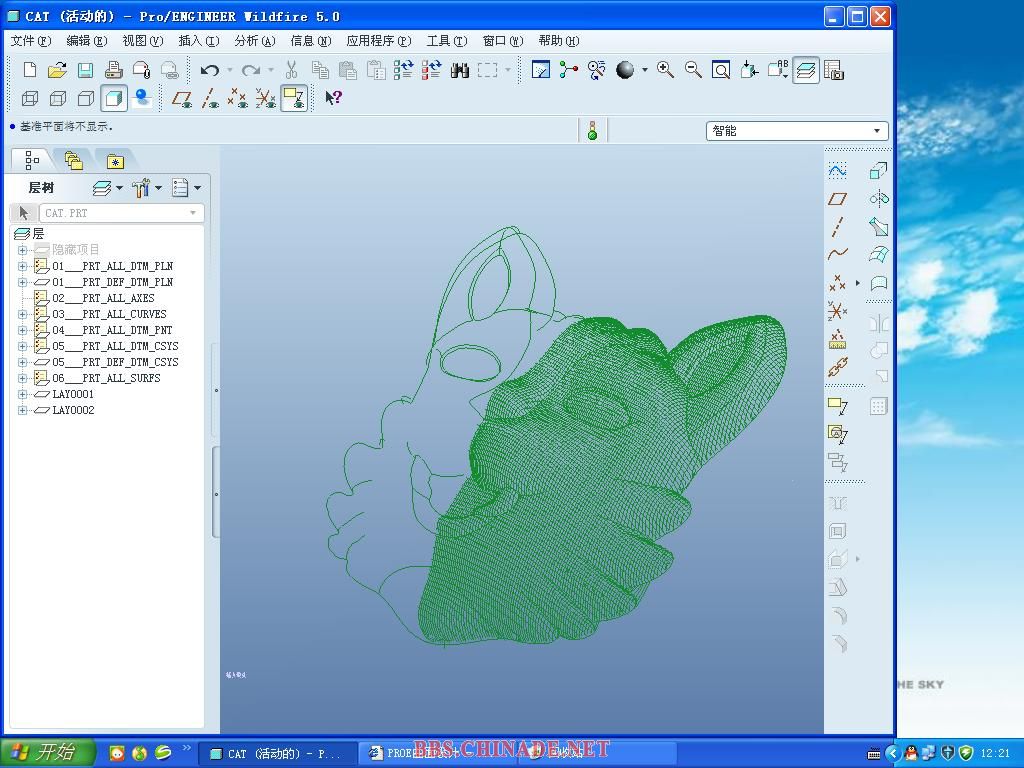1024x768 pixels.
Task: Print using the printer toolbar icon
Action: [x=114, y=70]
